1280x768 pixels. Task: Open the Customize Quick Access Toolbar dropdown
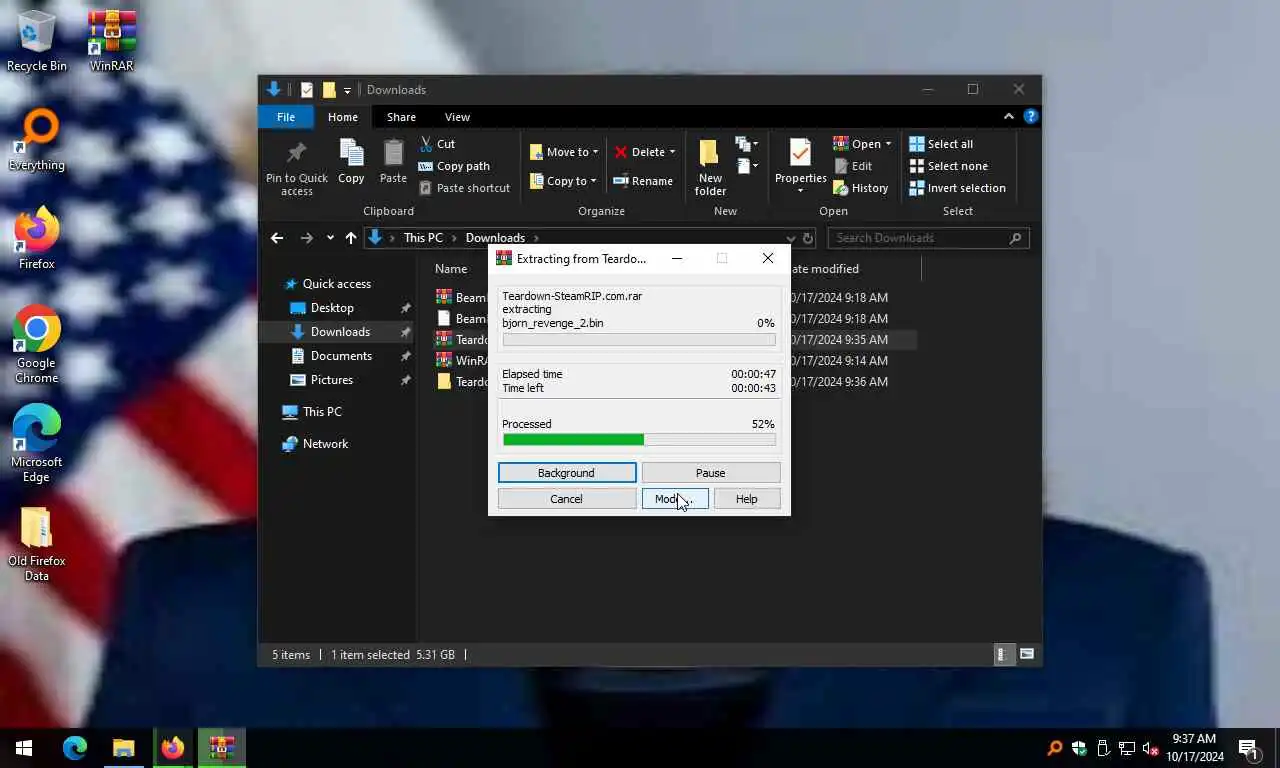coord(348,91)
